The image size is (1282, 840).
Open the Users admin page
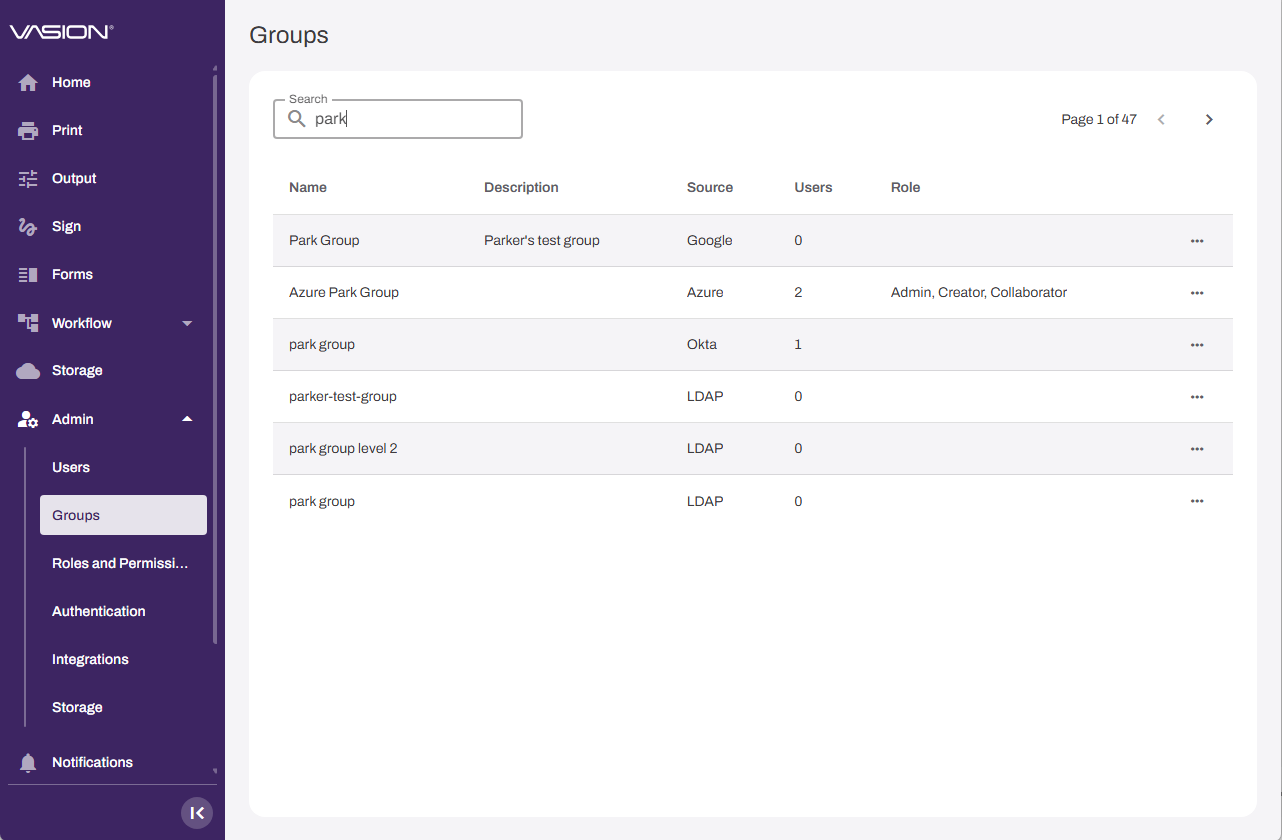coord(71,468)
